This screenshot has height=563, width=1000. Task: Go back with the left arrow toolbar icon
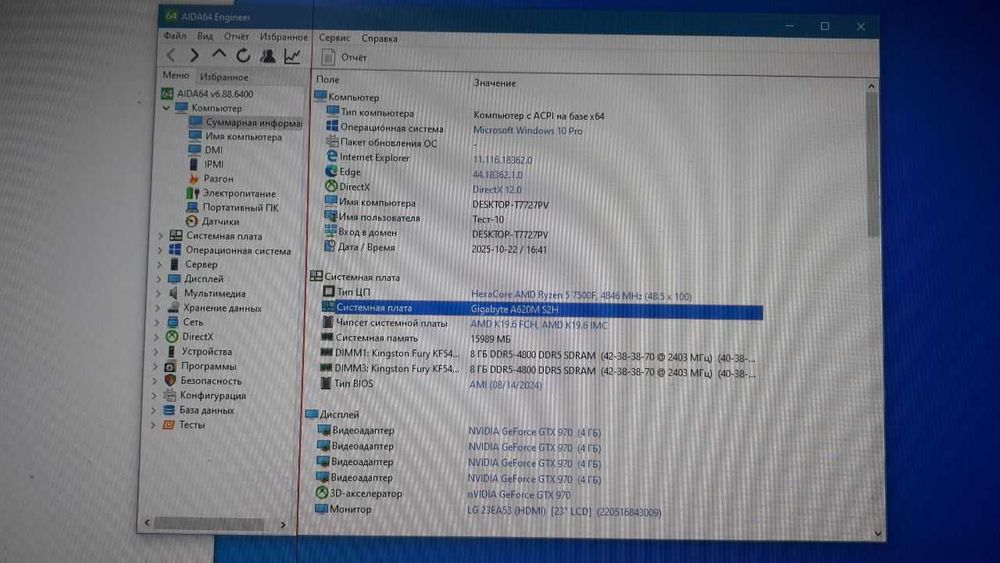171,55
